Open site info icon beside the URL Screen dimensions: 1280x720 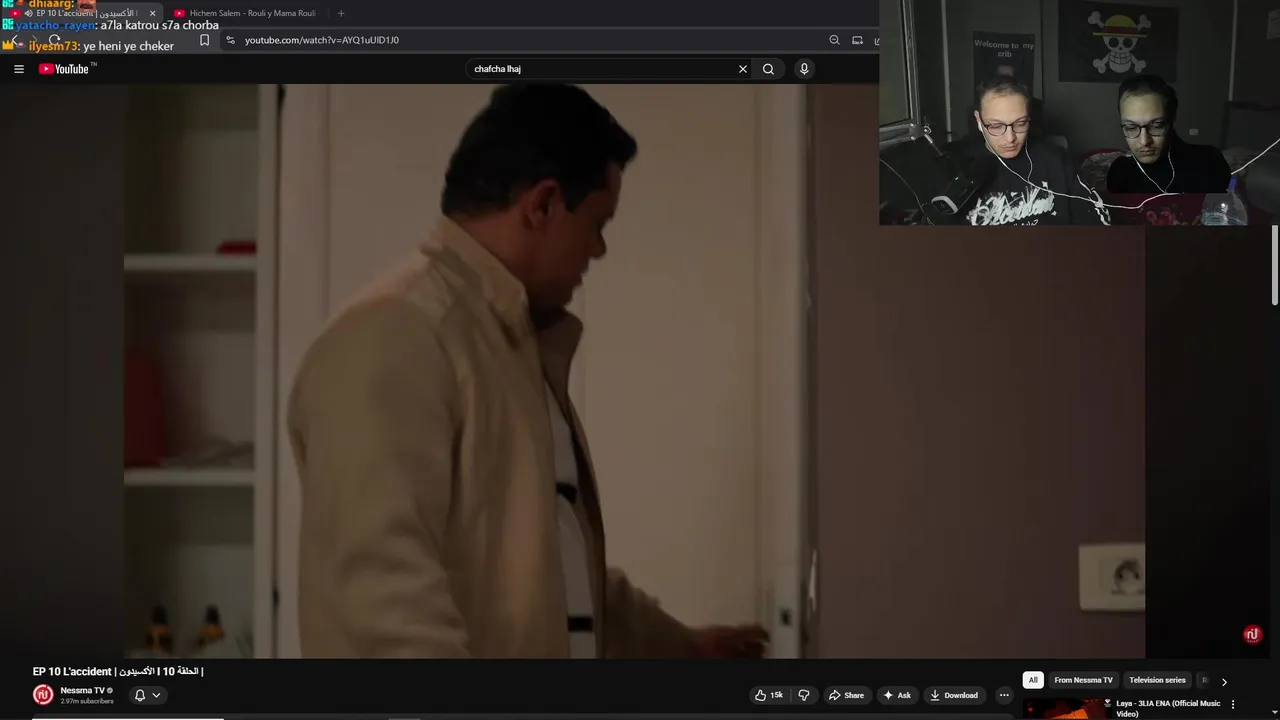pos(230,40)
